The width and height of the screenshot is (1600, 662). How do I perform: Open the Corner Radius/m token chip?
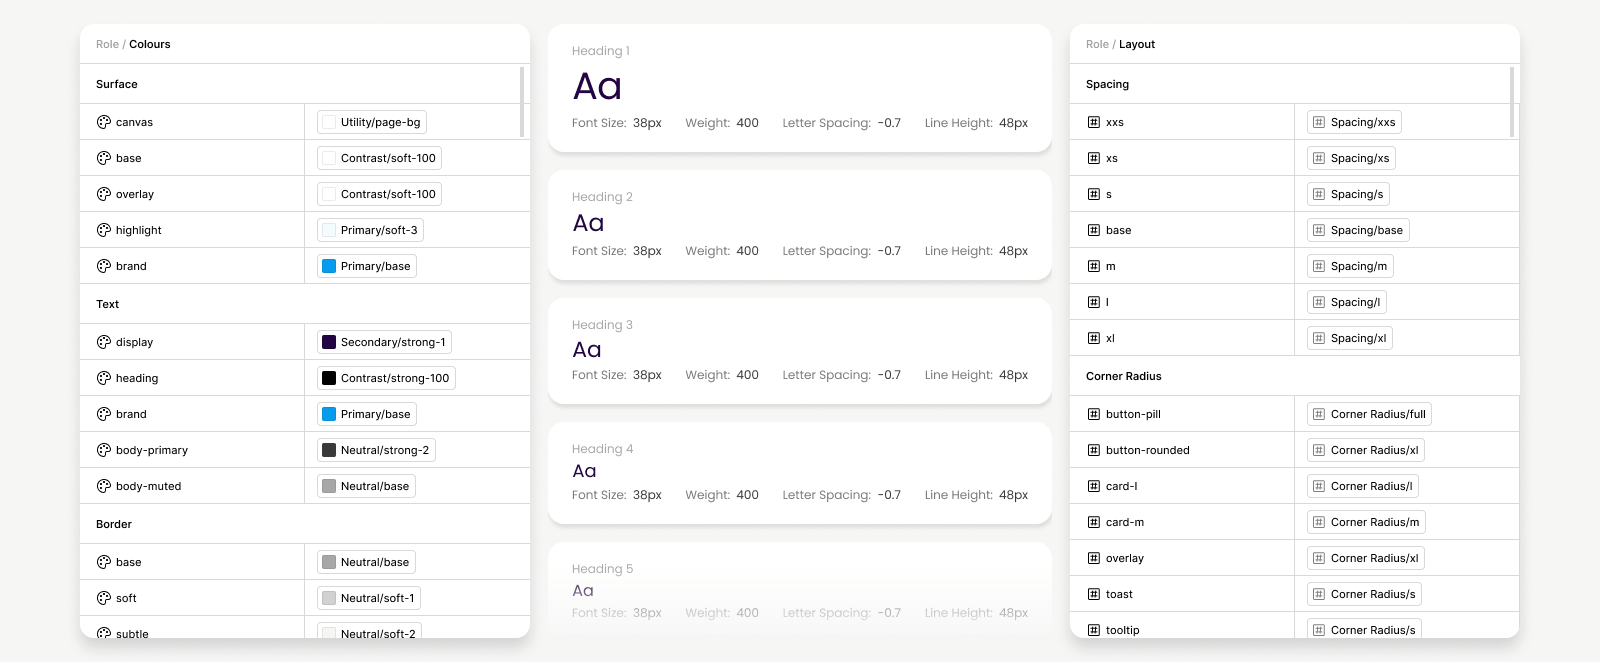pyautogui.click(x=1366, y=522)
